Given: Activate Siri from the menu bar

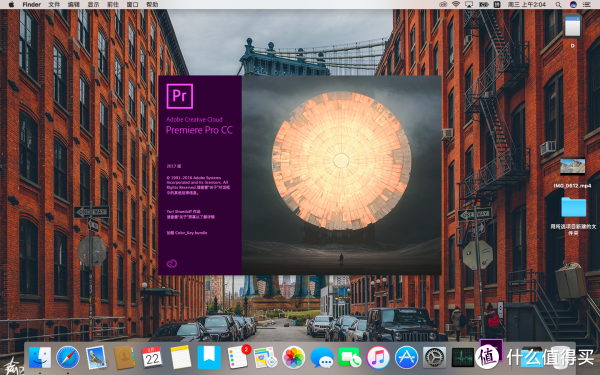Looking at the screenshot, I should [x=573, y=5].
